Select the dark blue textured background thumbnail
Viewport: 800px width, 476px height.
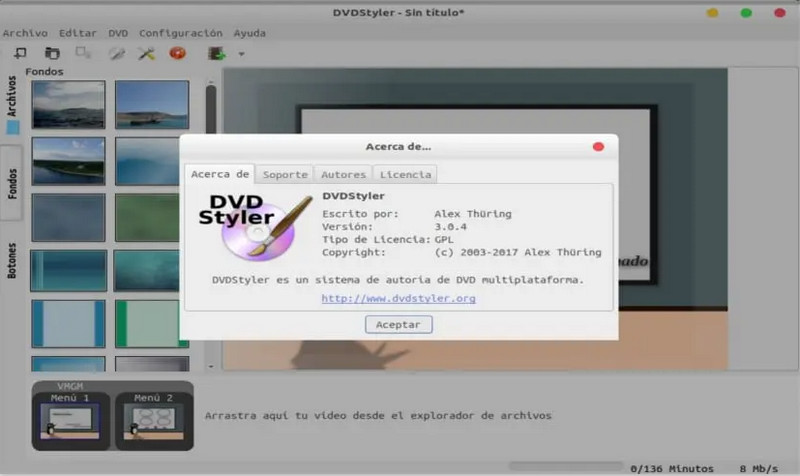tap(68, 217)
